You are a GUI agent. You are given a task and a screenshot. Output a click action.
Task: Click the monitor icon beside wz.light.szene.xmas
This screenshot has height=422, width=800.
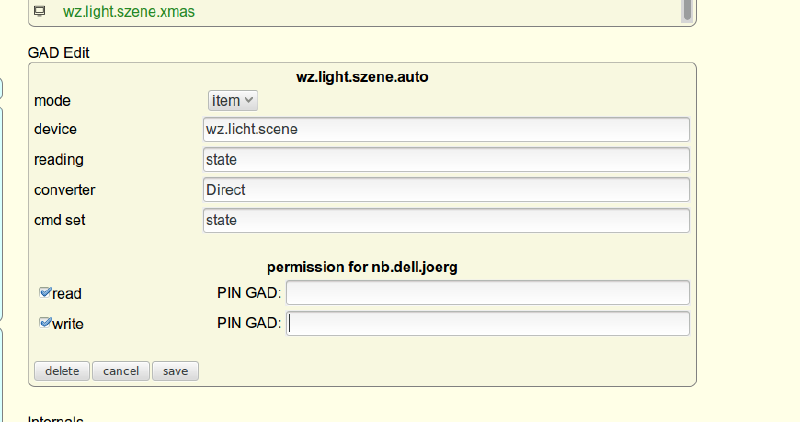point(39,11)
